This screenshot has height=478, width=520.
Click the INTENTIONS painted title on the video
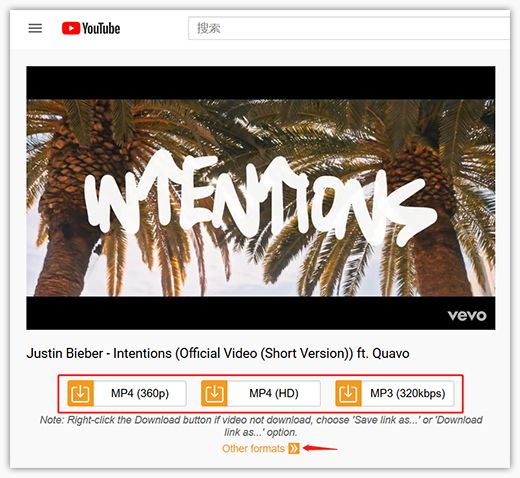[260, 197]
